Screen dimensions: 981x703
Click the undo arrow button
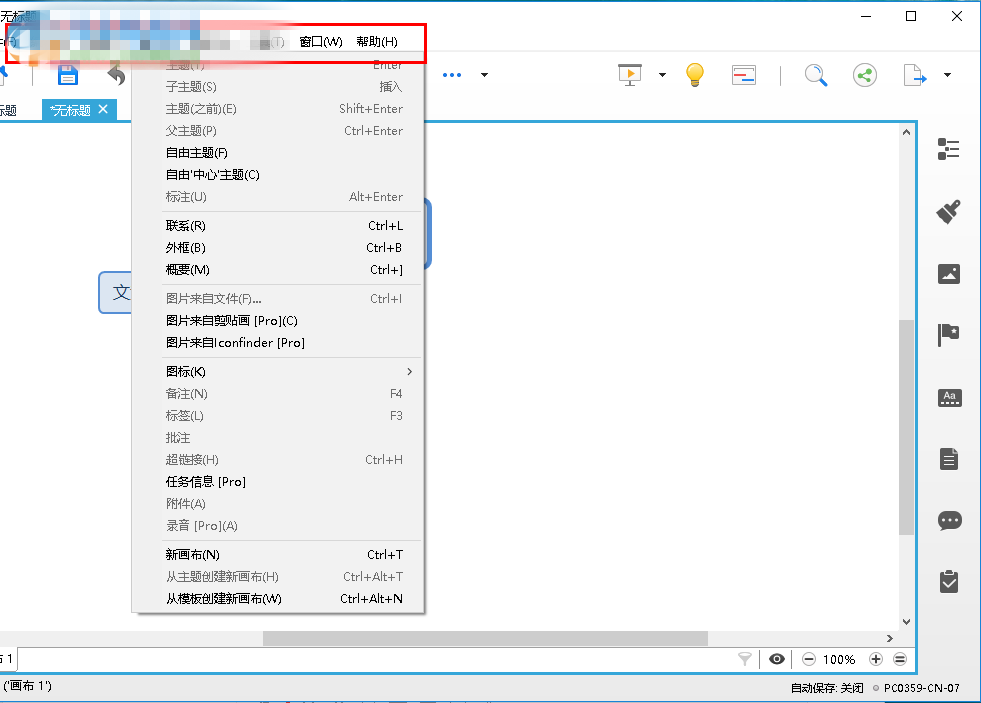[x=119, y=74]
